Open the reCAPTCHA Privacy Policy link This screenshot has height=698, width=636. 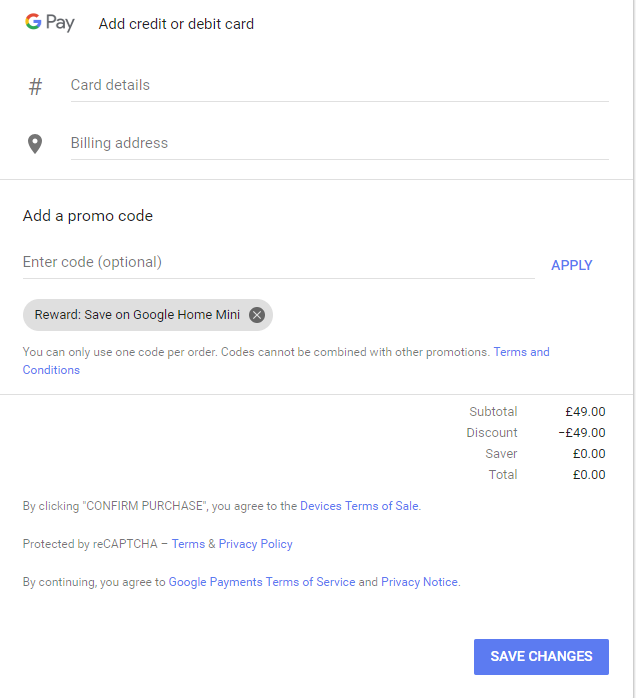tap(255, 544)
